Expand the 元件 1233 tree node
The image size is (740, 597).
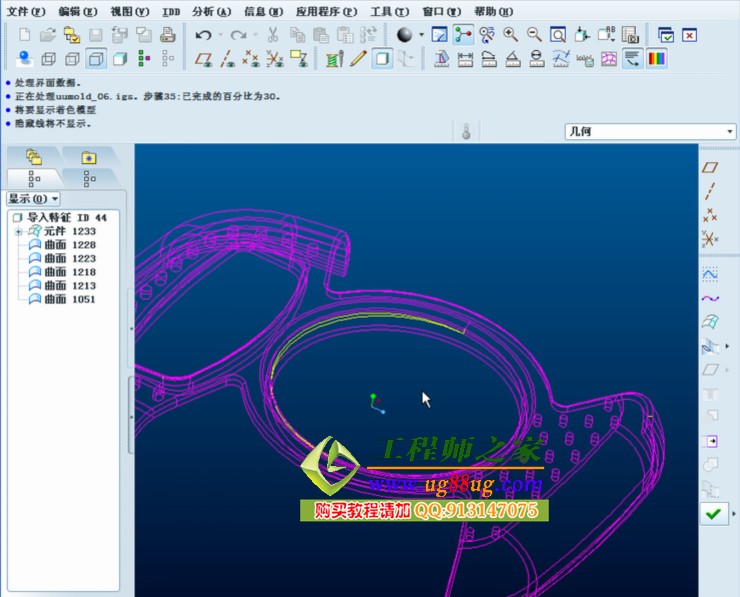coord(18,231)
